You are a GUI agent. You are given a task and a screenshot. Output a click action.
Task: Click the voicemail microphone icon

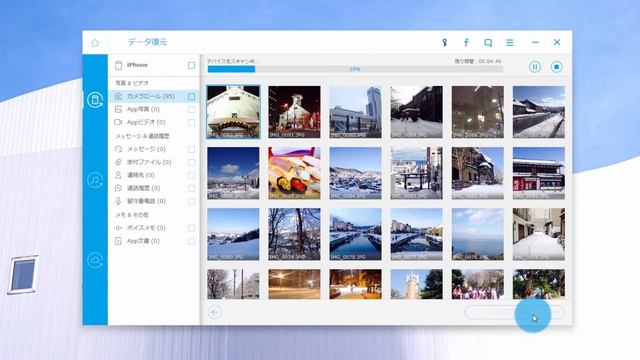tap(118, 201)
